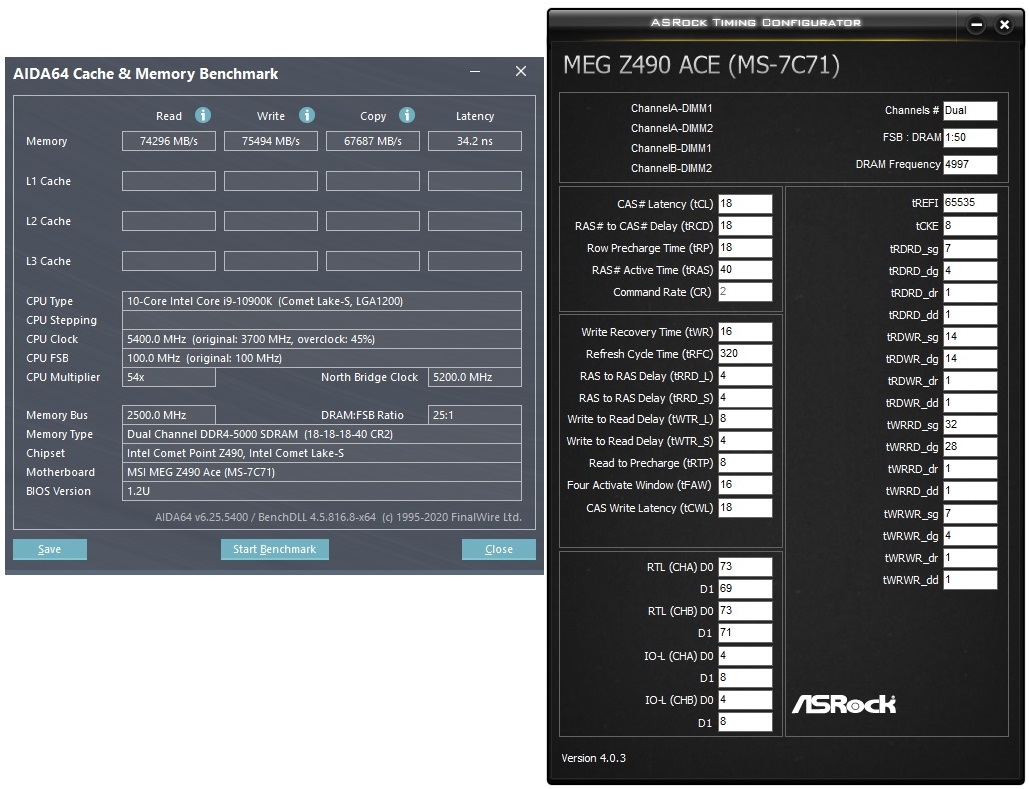Click the IO-L (CHB) D0 field

tap(746, 700)
